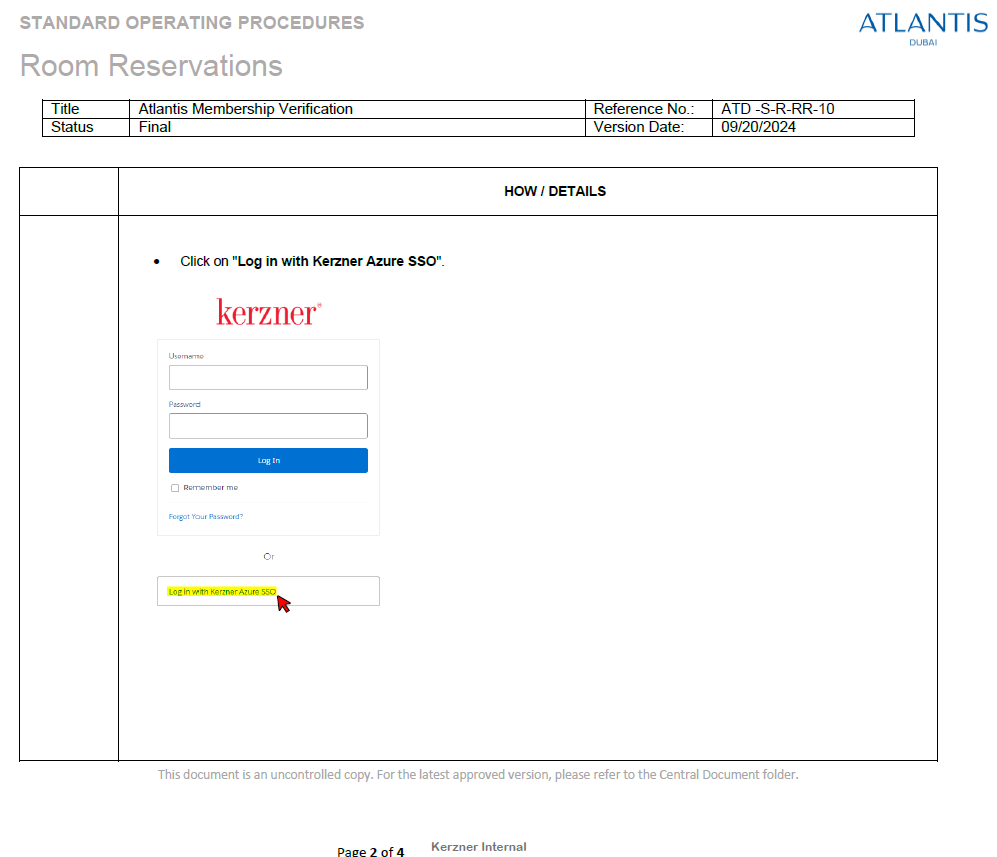997x857 pixels.
Task: Click the Remember me label text
Action: click(x=210, y=488)
